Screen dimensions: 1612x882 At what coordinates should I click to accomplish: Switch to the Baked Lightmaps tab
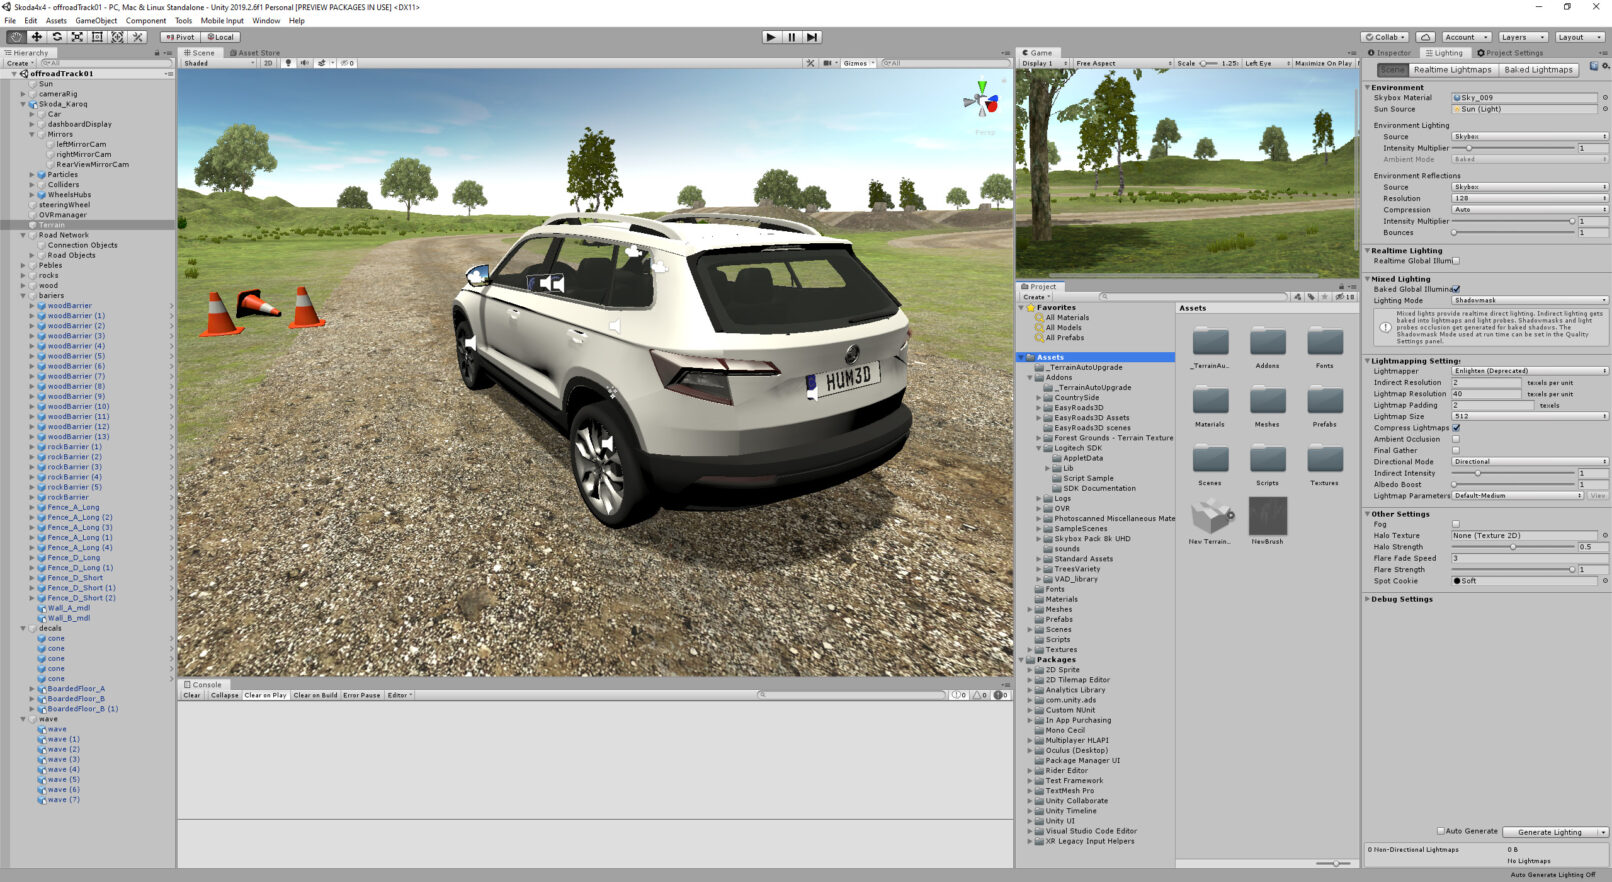1538,70
